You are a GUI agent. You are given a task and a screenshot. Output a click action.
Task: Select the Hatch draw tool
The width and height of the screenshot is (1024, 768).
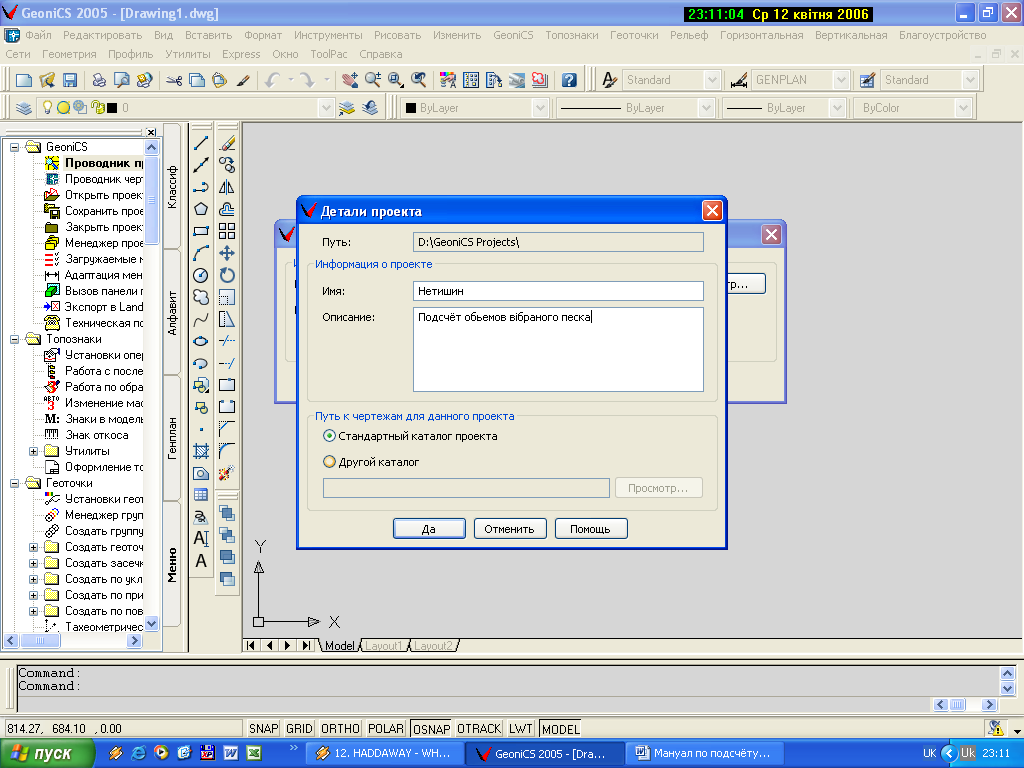click(x=201, y=451)
